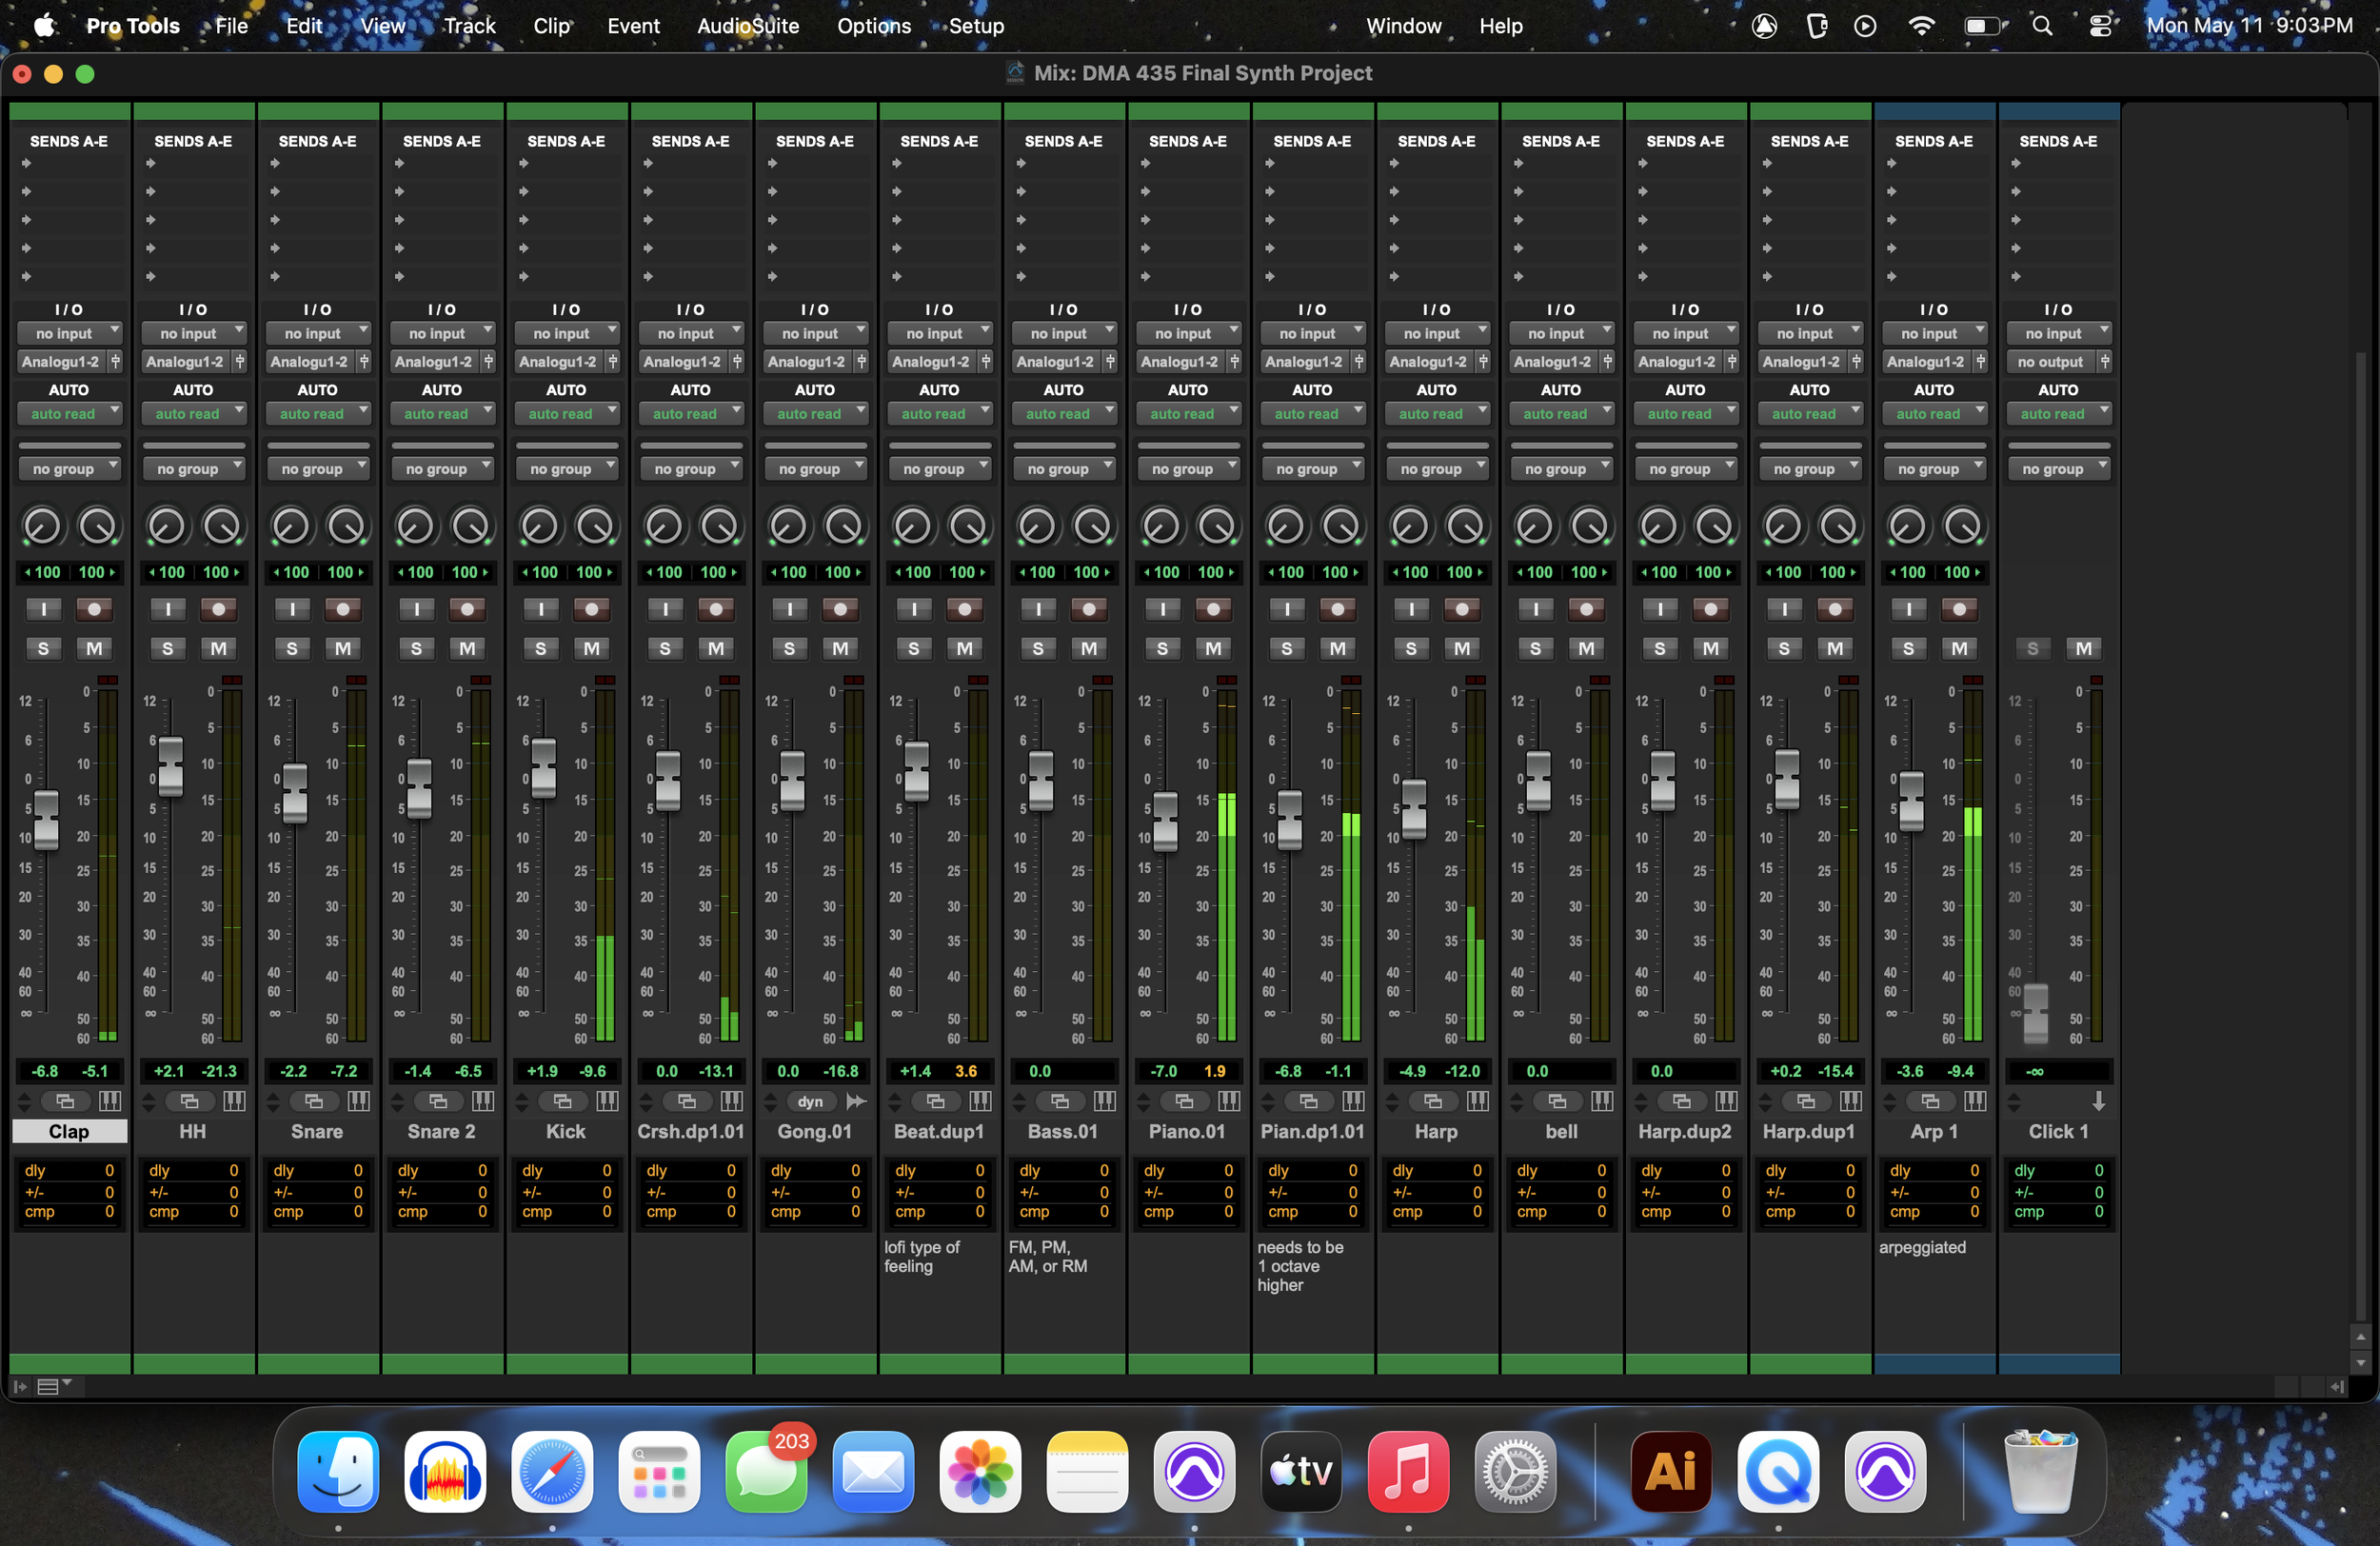Open the File menu

(231, 26)
